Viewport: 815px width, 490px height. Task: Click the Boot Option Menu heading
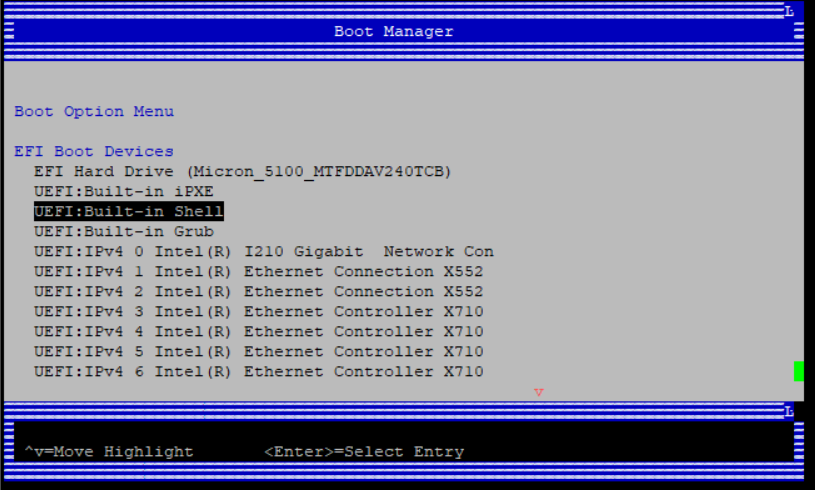tap(94, 112)
